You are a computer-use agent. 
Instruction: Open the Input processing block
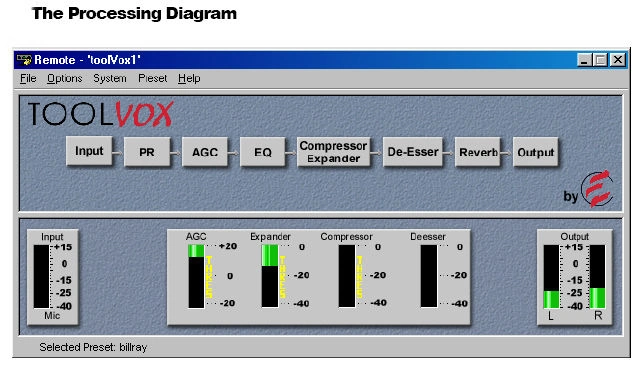(x=89, y=151)
